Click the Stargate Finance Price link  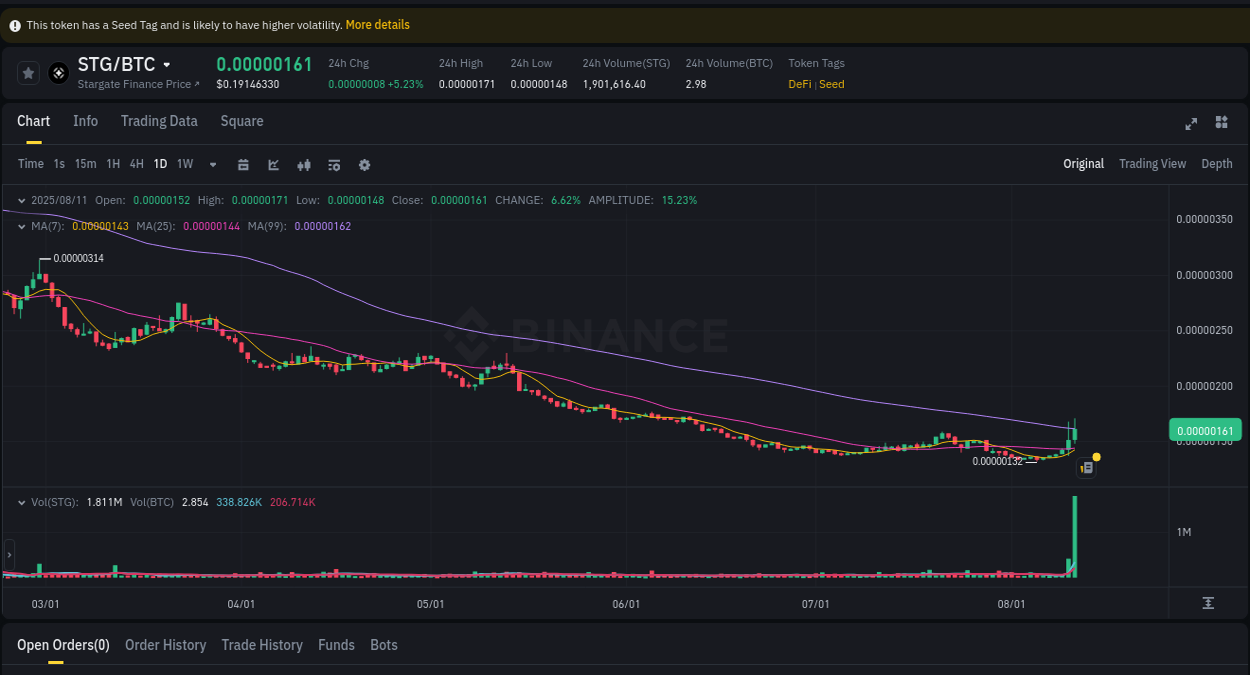point(134,84)
